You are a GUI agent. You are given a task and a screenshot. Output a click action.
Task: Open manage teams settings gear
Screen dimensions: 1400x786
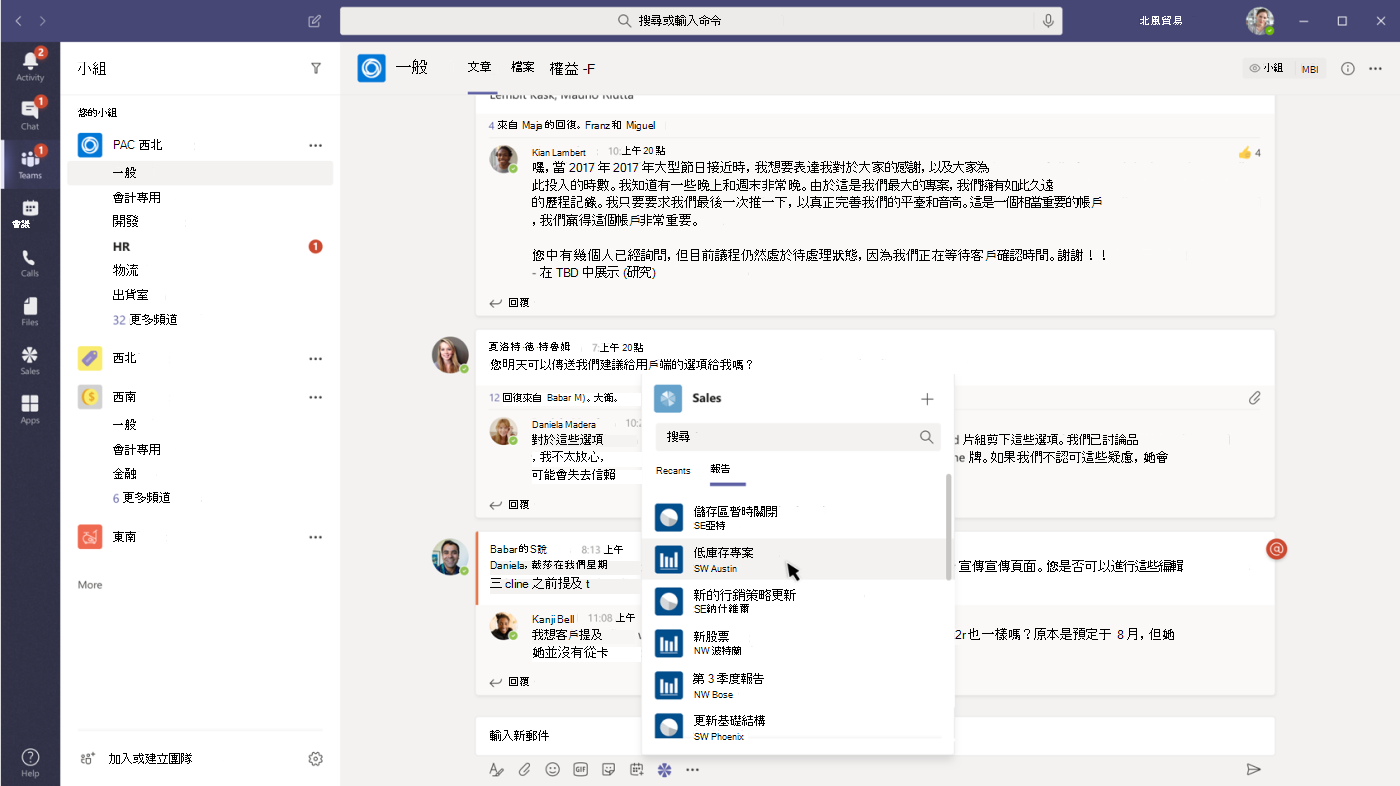click(316, 759)
